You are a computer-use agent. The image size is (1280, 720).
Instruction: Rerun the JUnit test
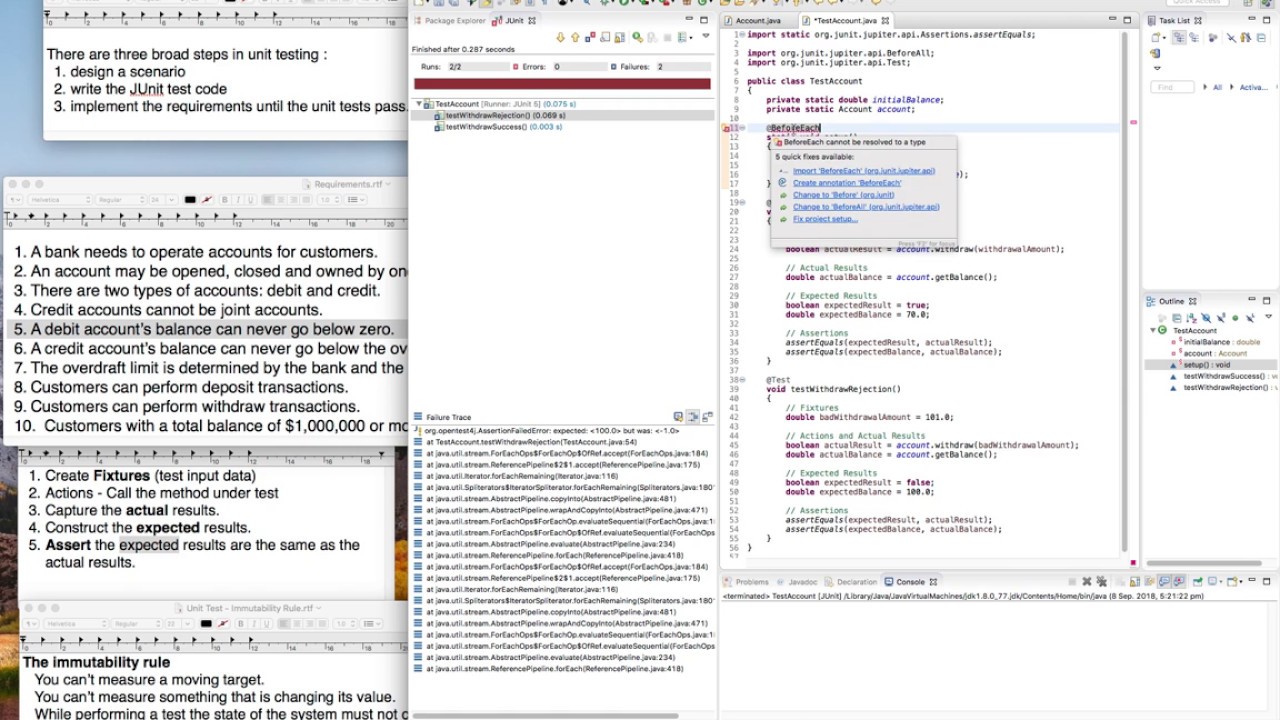pyautogui.click(x=637, y=37)
